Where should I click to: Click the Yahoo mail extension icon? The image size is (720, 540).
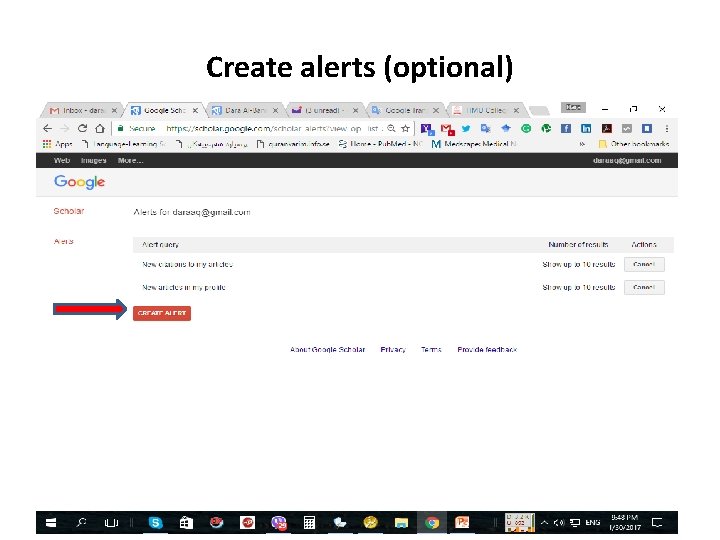[427, 129]
